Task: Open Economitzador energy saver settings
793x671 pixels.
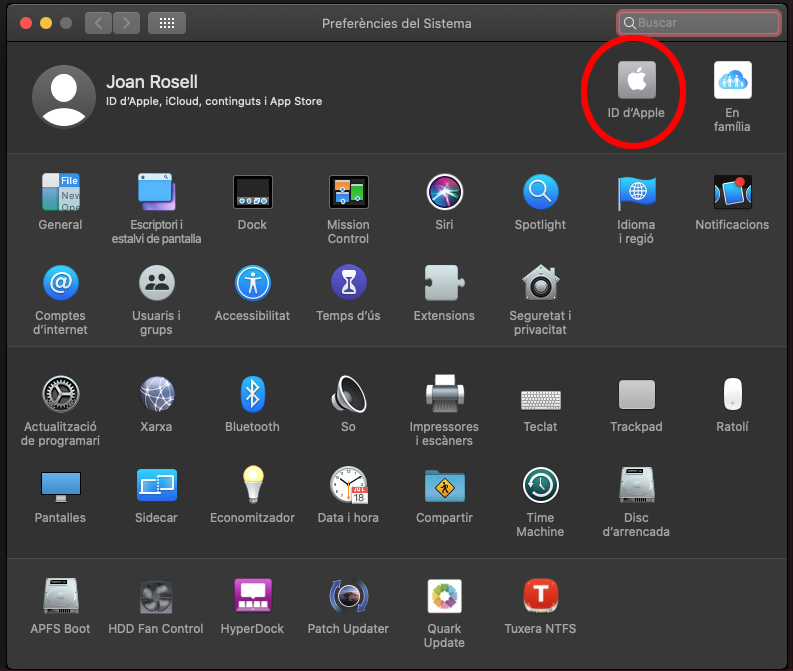Action: tap(252, 486)
